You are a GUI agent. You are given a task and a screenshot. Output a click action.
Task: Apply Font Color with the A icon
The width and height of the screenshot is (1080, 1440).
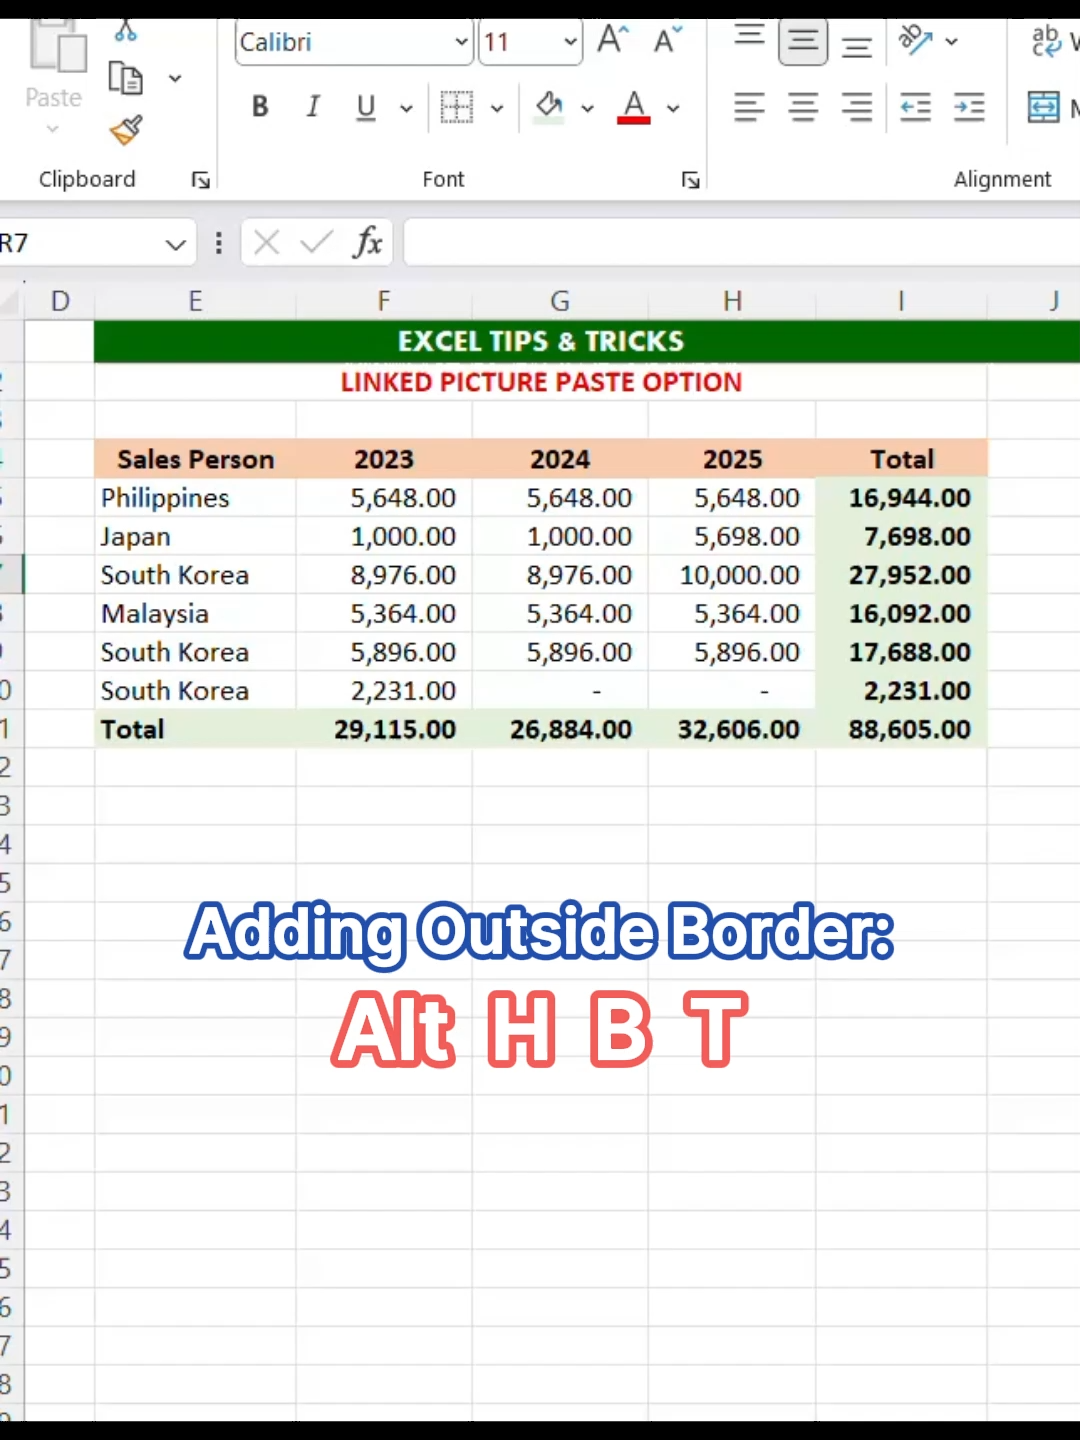pos(633,107)
